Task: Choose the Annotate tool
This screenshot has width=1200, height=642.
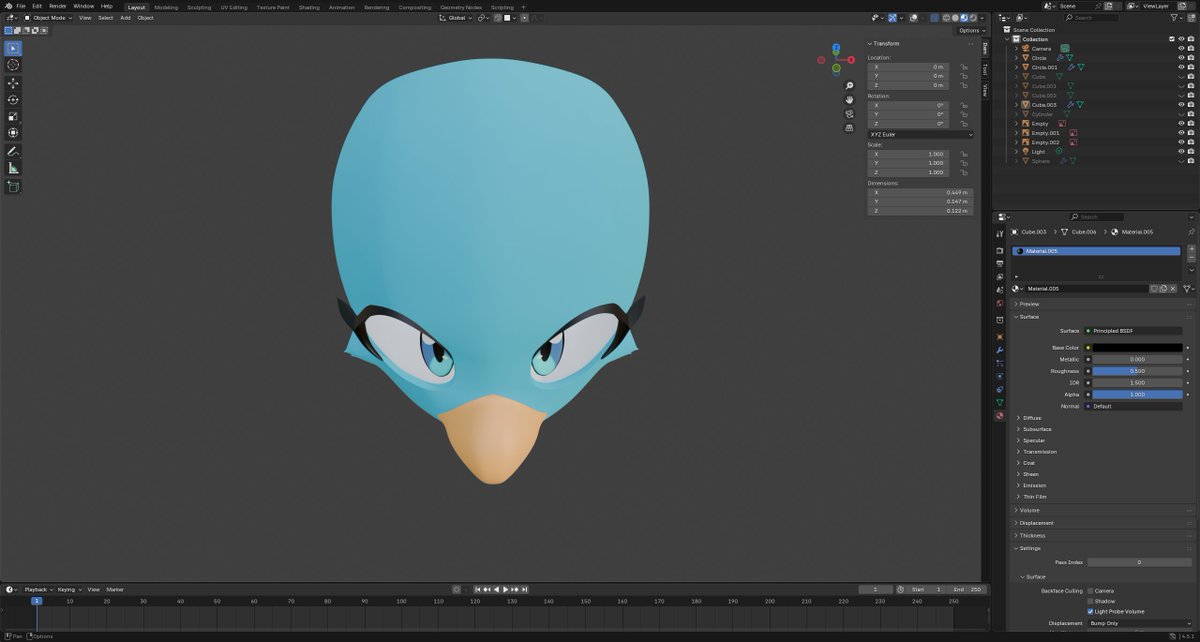Action: 13,151
